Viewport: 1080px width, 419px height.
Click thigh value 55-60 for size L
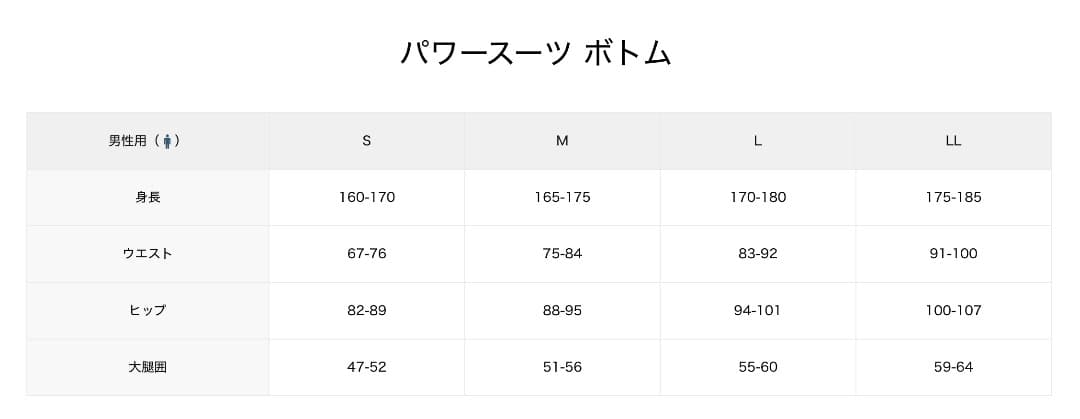click(x=757, y=367)
